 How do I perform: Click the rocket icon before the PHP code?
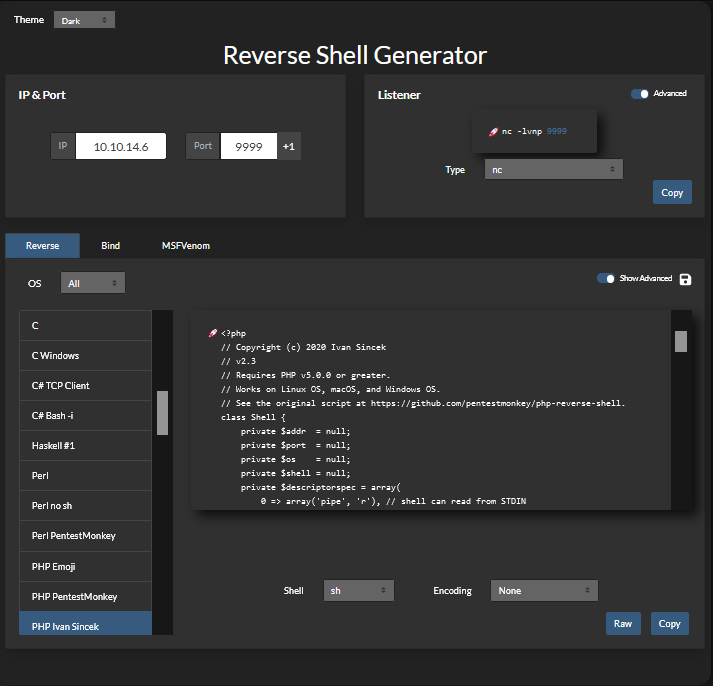(x=213, y=333)
